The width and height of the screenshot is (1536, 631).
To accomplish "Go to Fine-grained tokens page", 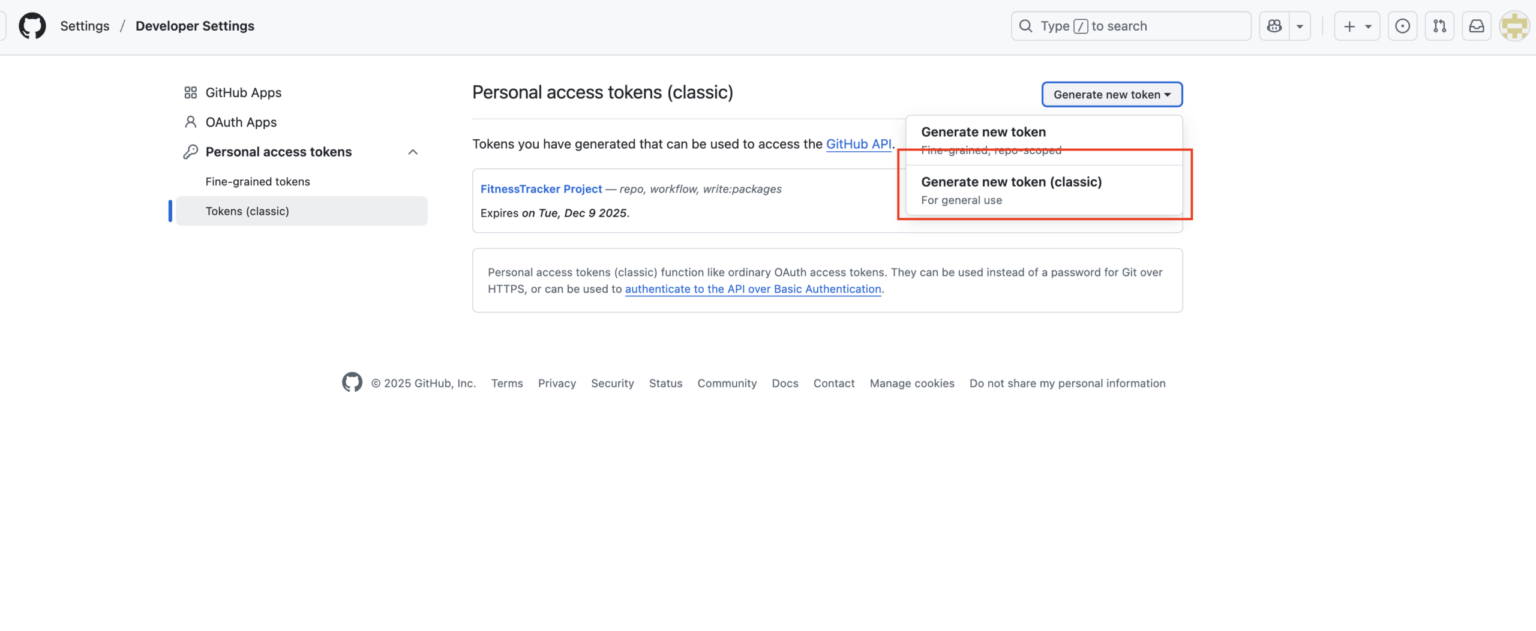I will [x=258, y=182].
